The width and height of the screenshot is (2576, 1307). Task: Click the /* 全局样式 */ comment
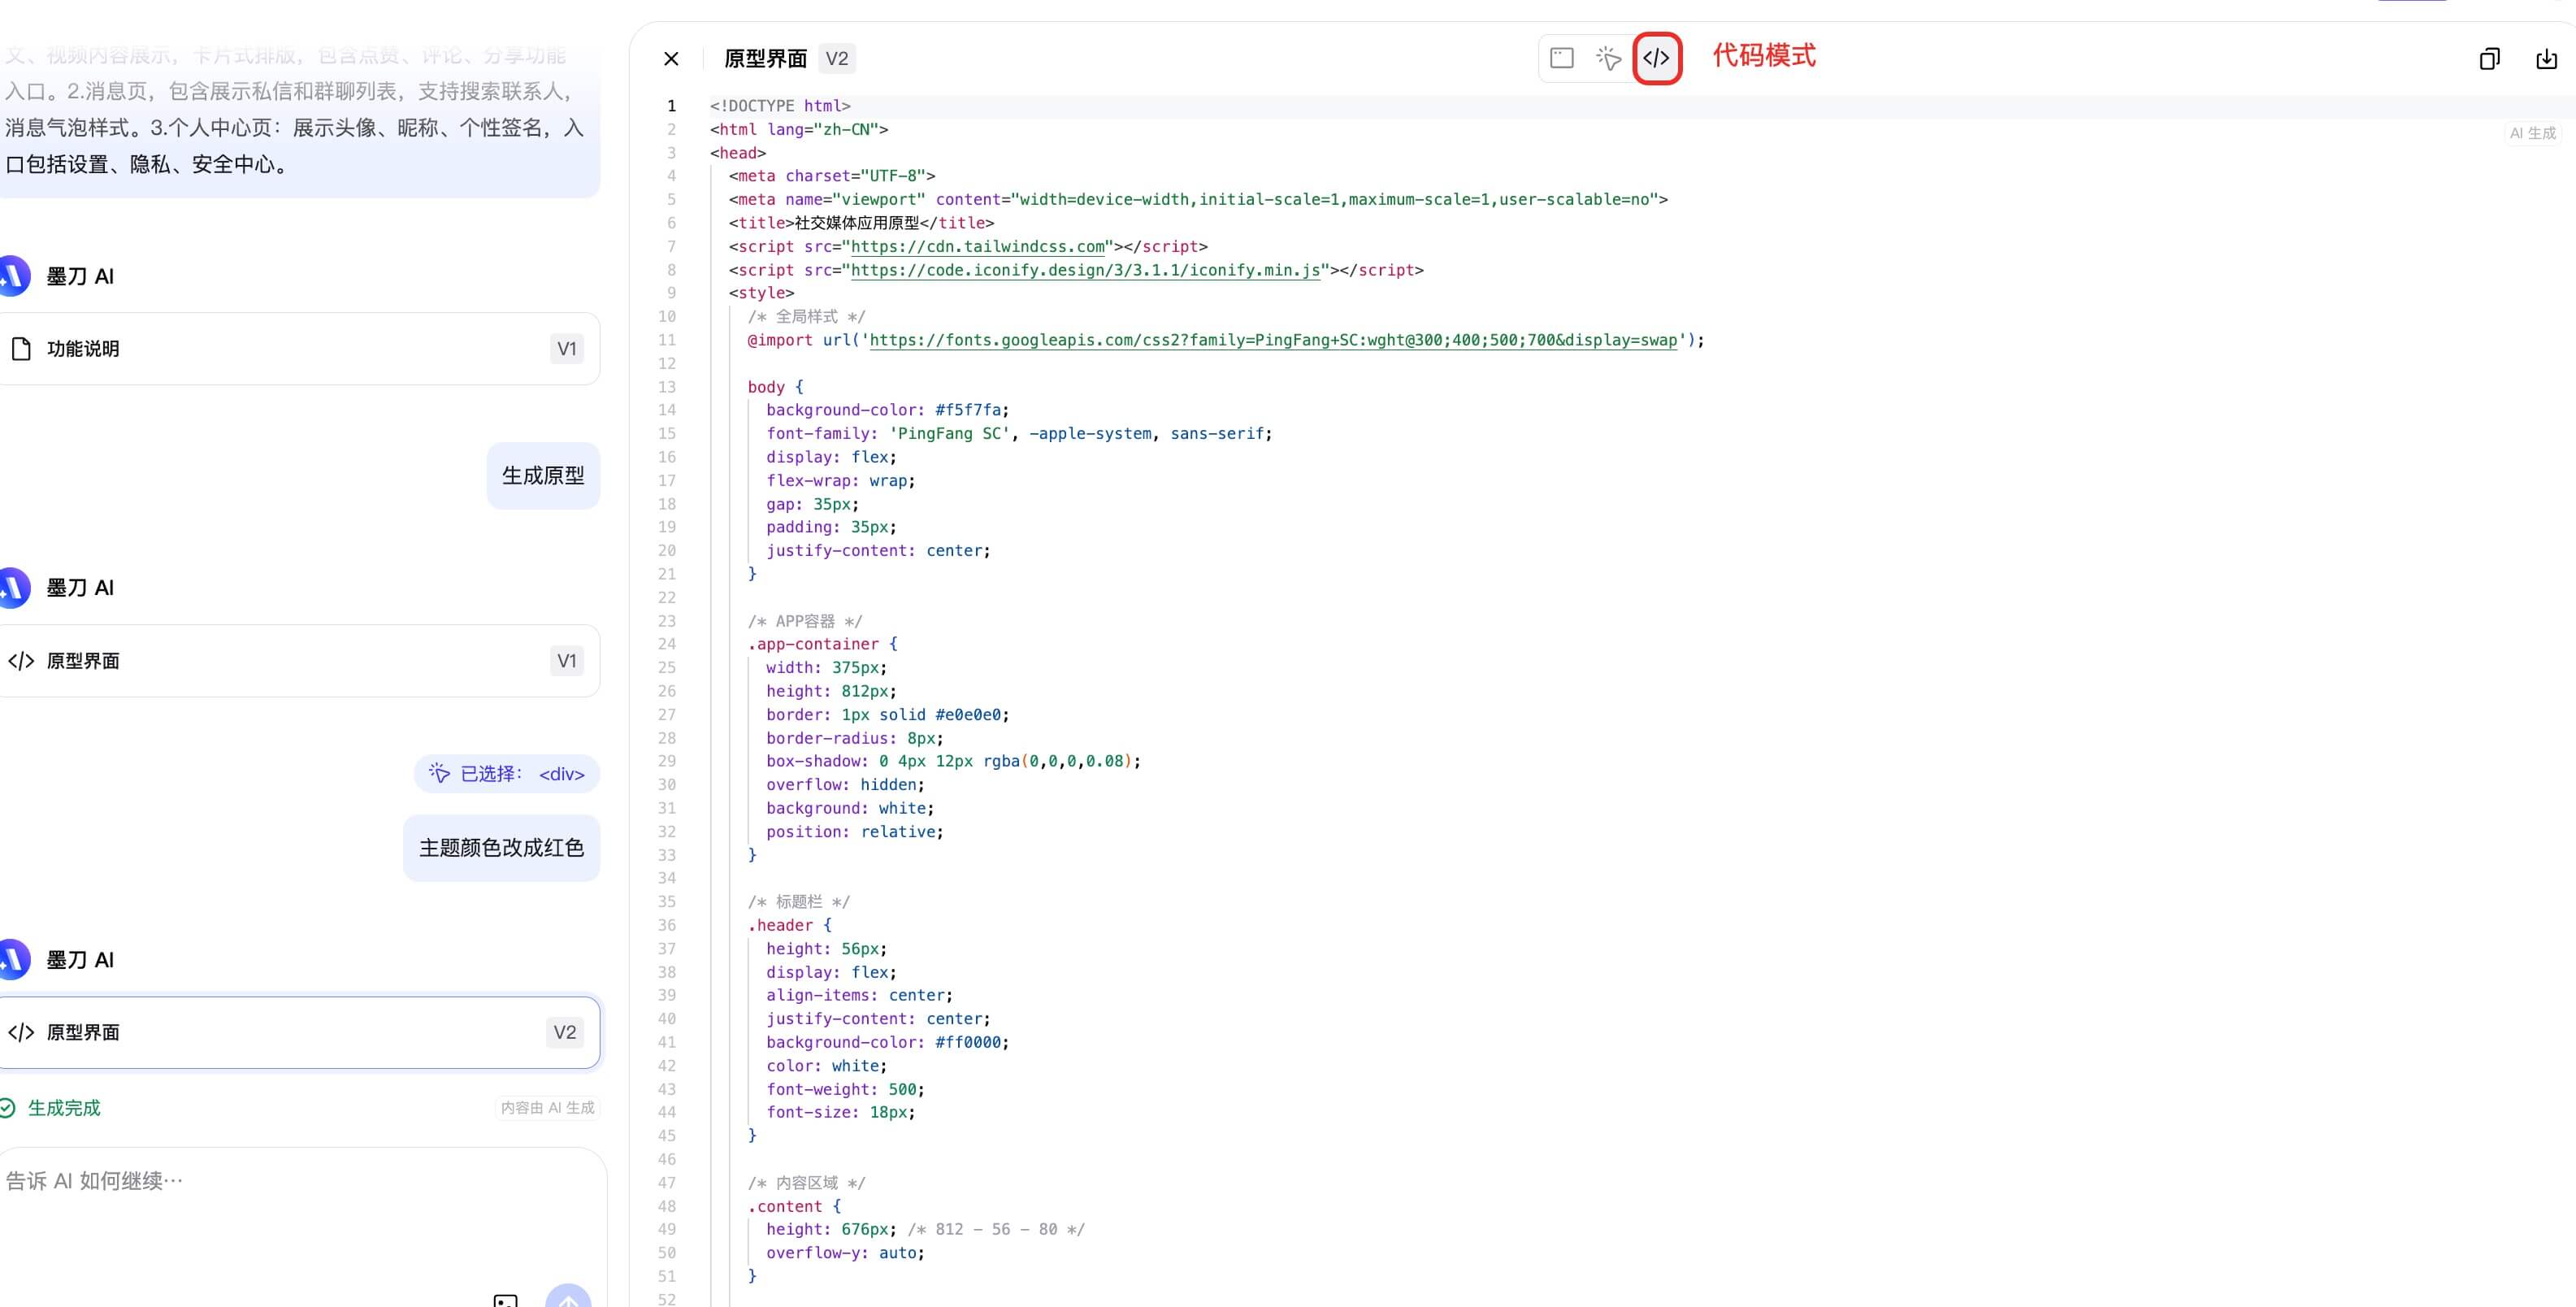click(806, 317)
